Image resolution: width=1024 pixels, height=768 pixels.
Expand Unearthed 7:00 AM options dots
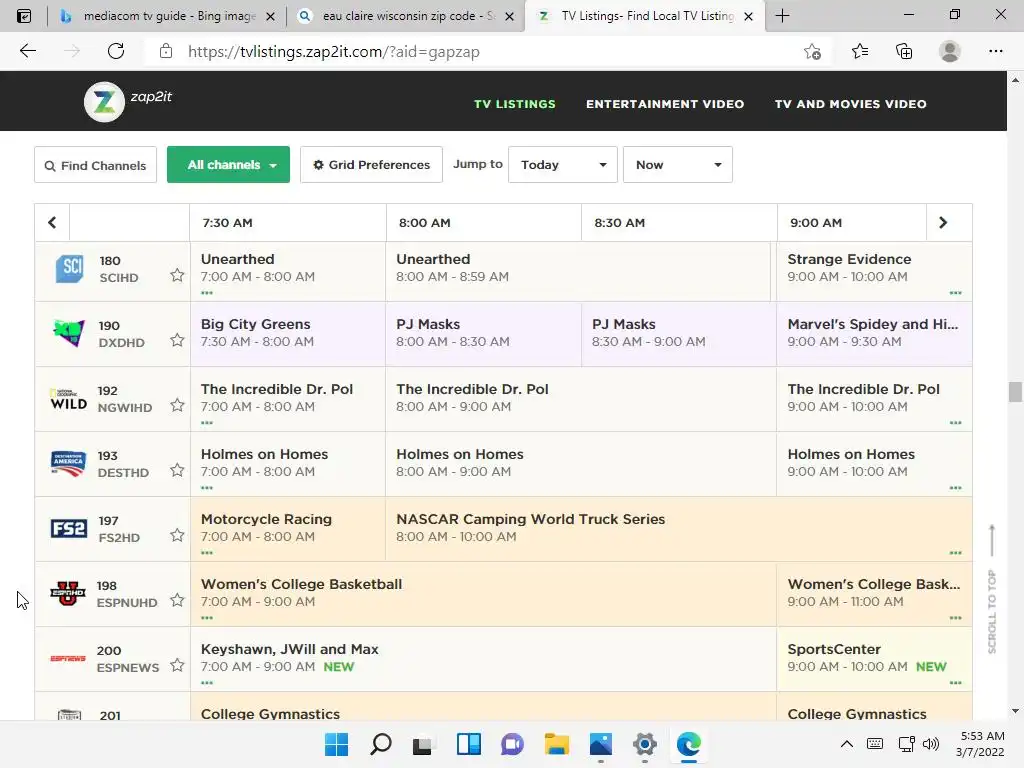pos(207,293)
